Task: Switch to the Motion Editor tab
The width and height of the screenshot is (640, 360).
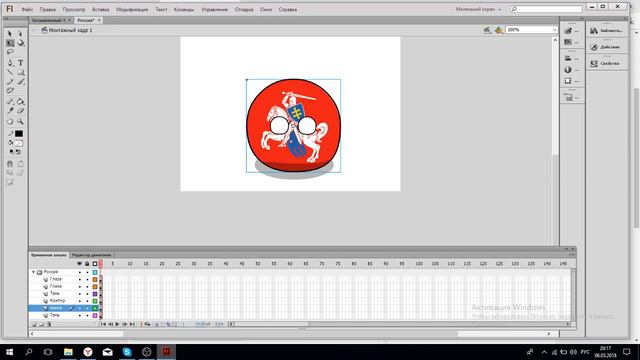Action: click(x=91, y=255)
